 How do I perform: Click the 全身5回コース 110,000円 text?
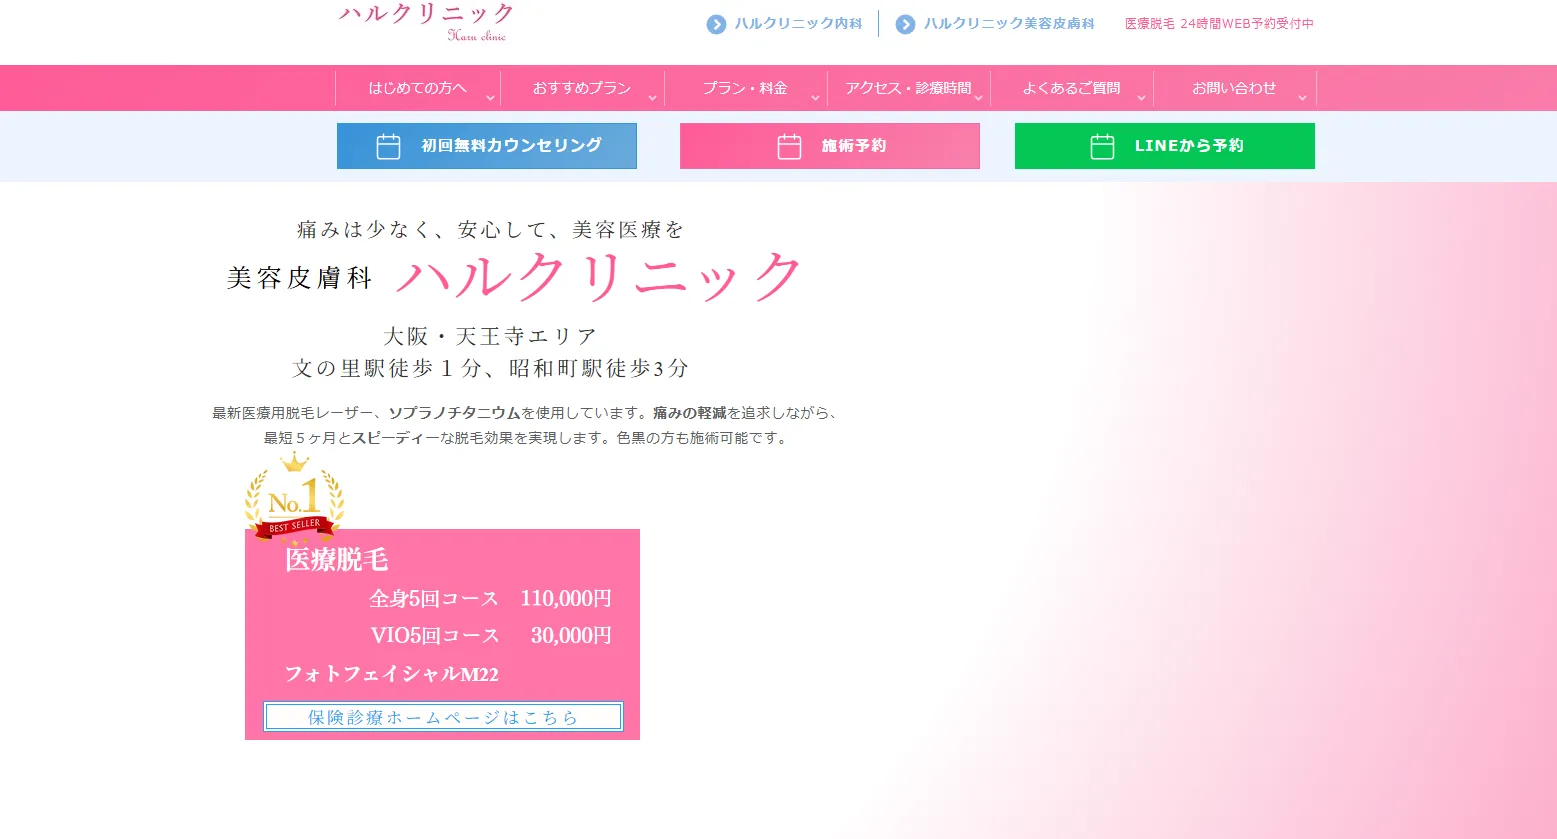click(490, 599)
